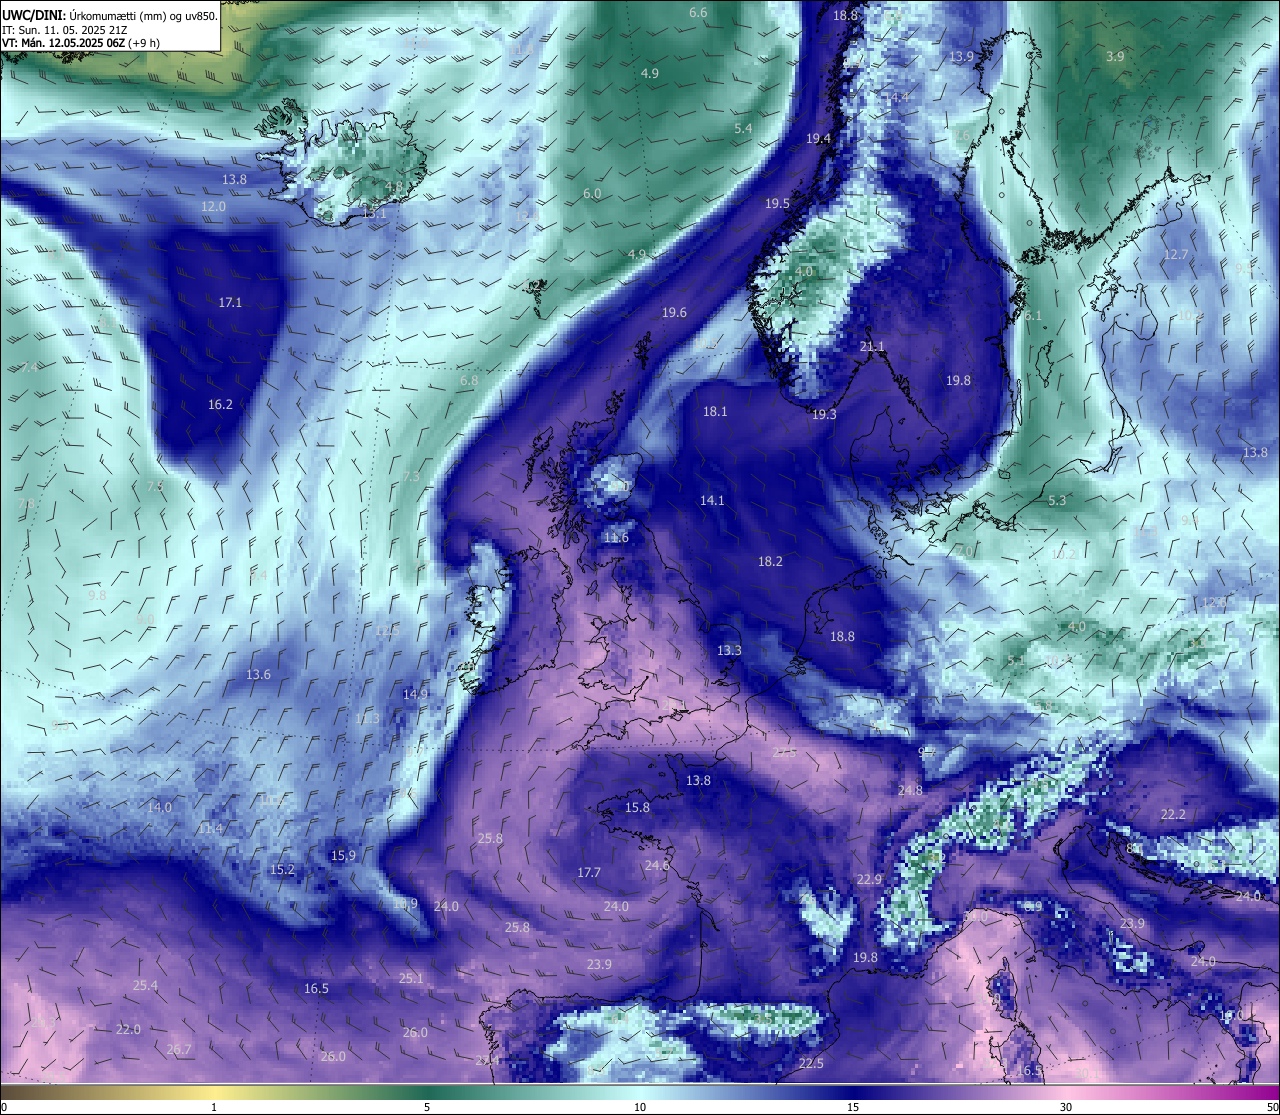Click the 6.0 value in the Norwegian Sea

tap(592, 194)
